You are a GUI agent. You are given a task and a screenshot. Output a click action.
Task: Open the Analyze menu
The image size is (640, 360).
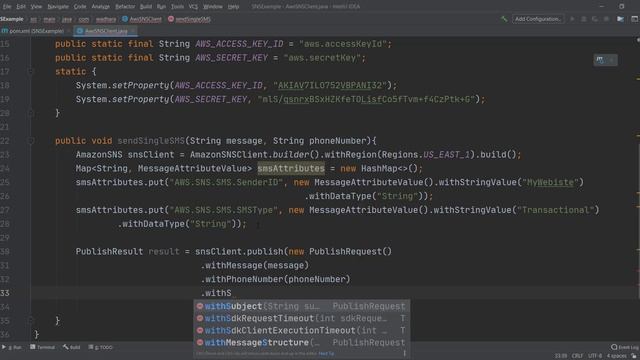(x=100, y=7)
